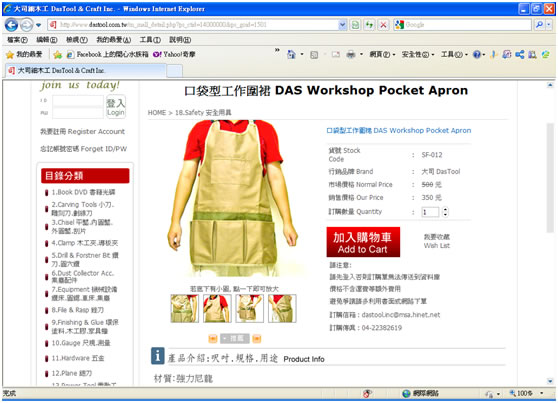Open the Register Account link
Screen dimensions: 558x403
(x=82, y=131)
